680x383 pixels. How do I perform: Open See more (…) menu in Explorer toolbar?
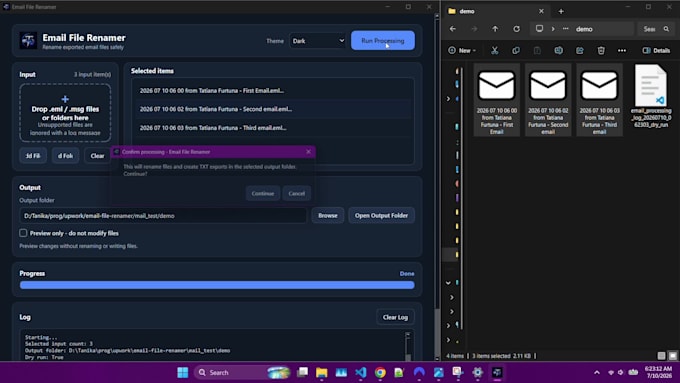click(622, 50)
